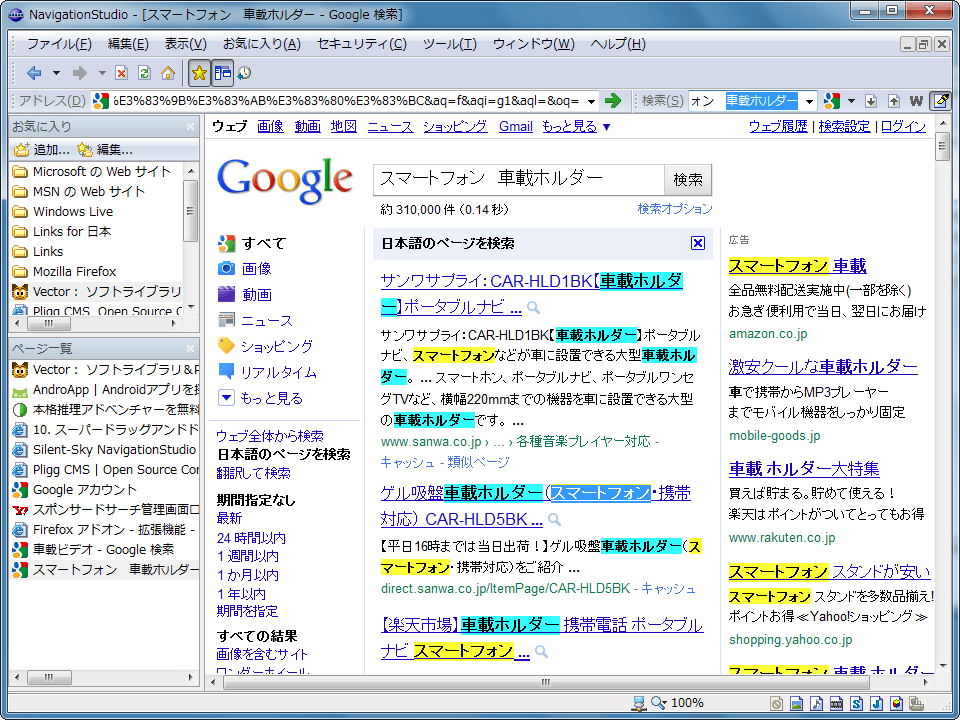Open the セキュリティ(C) menu
This screenshot has width=960, height=720.
point(362,44)
